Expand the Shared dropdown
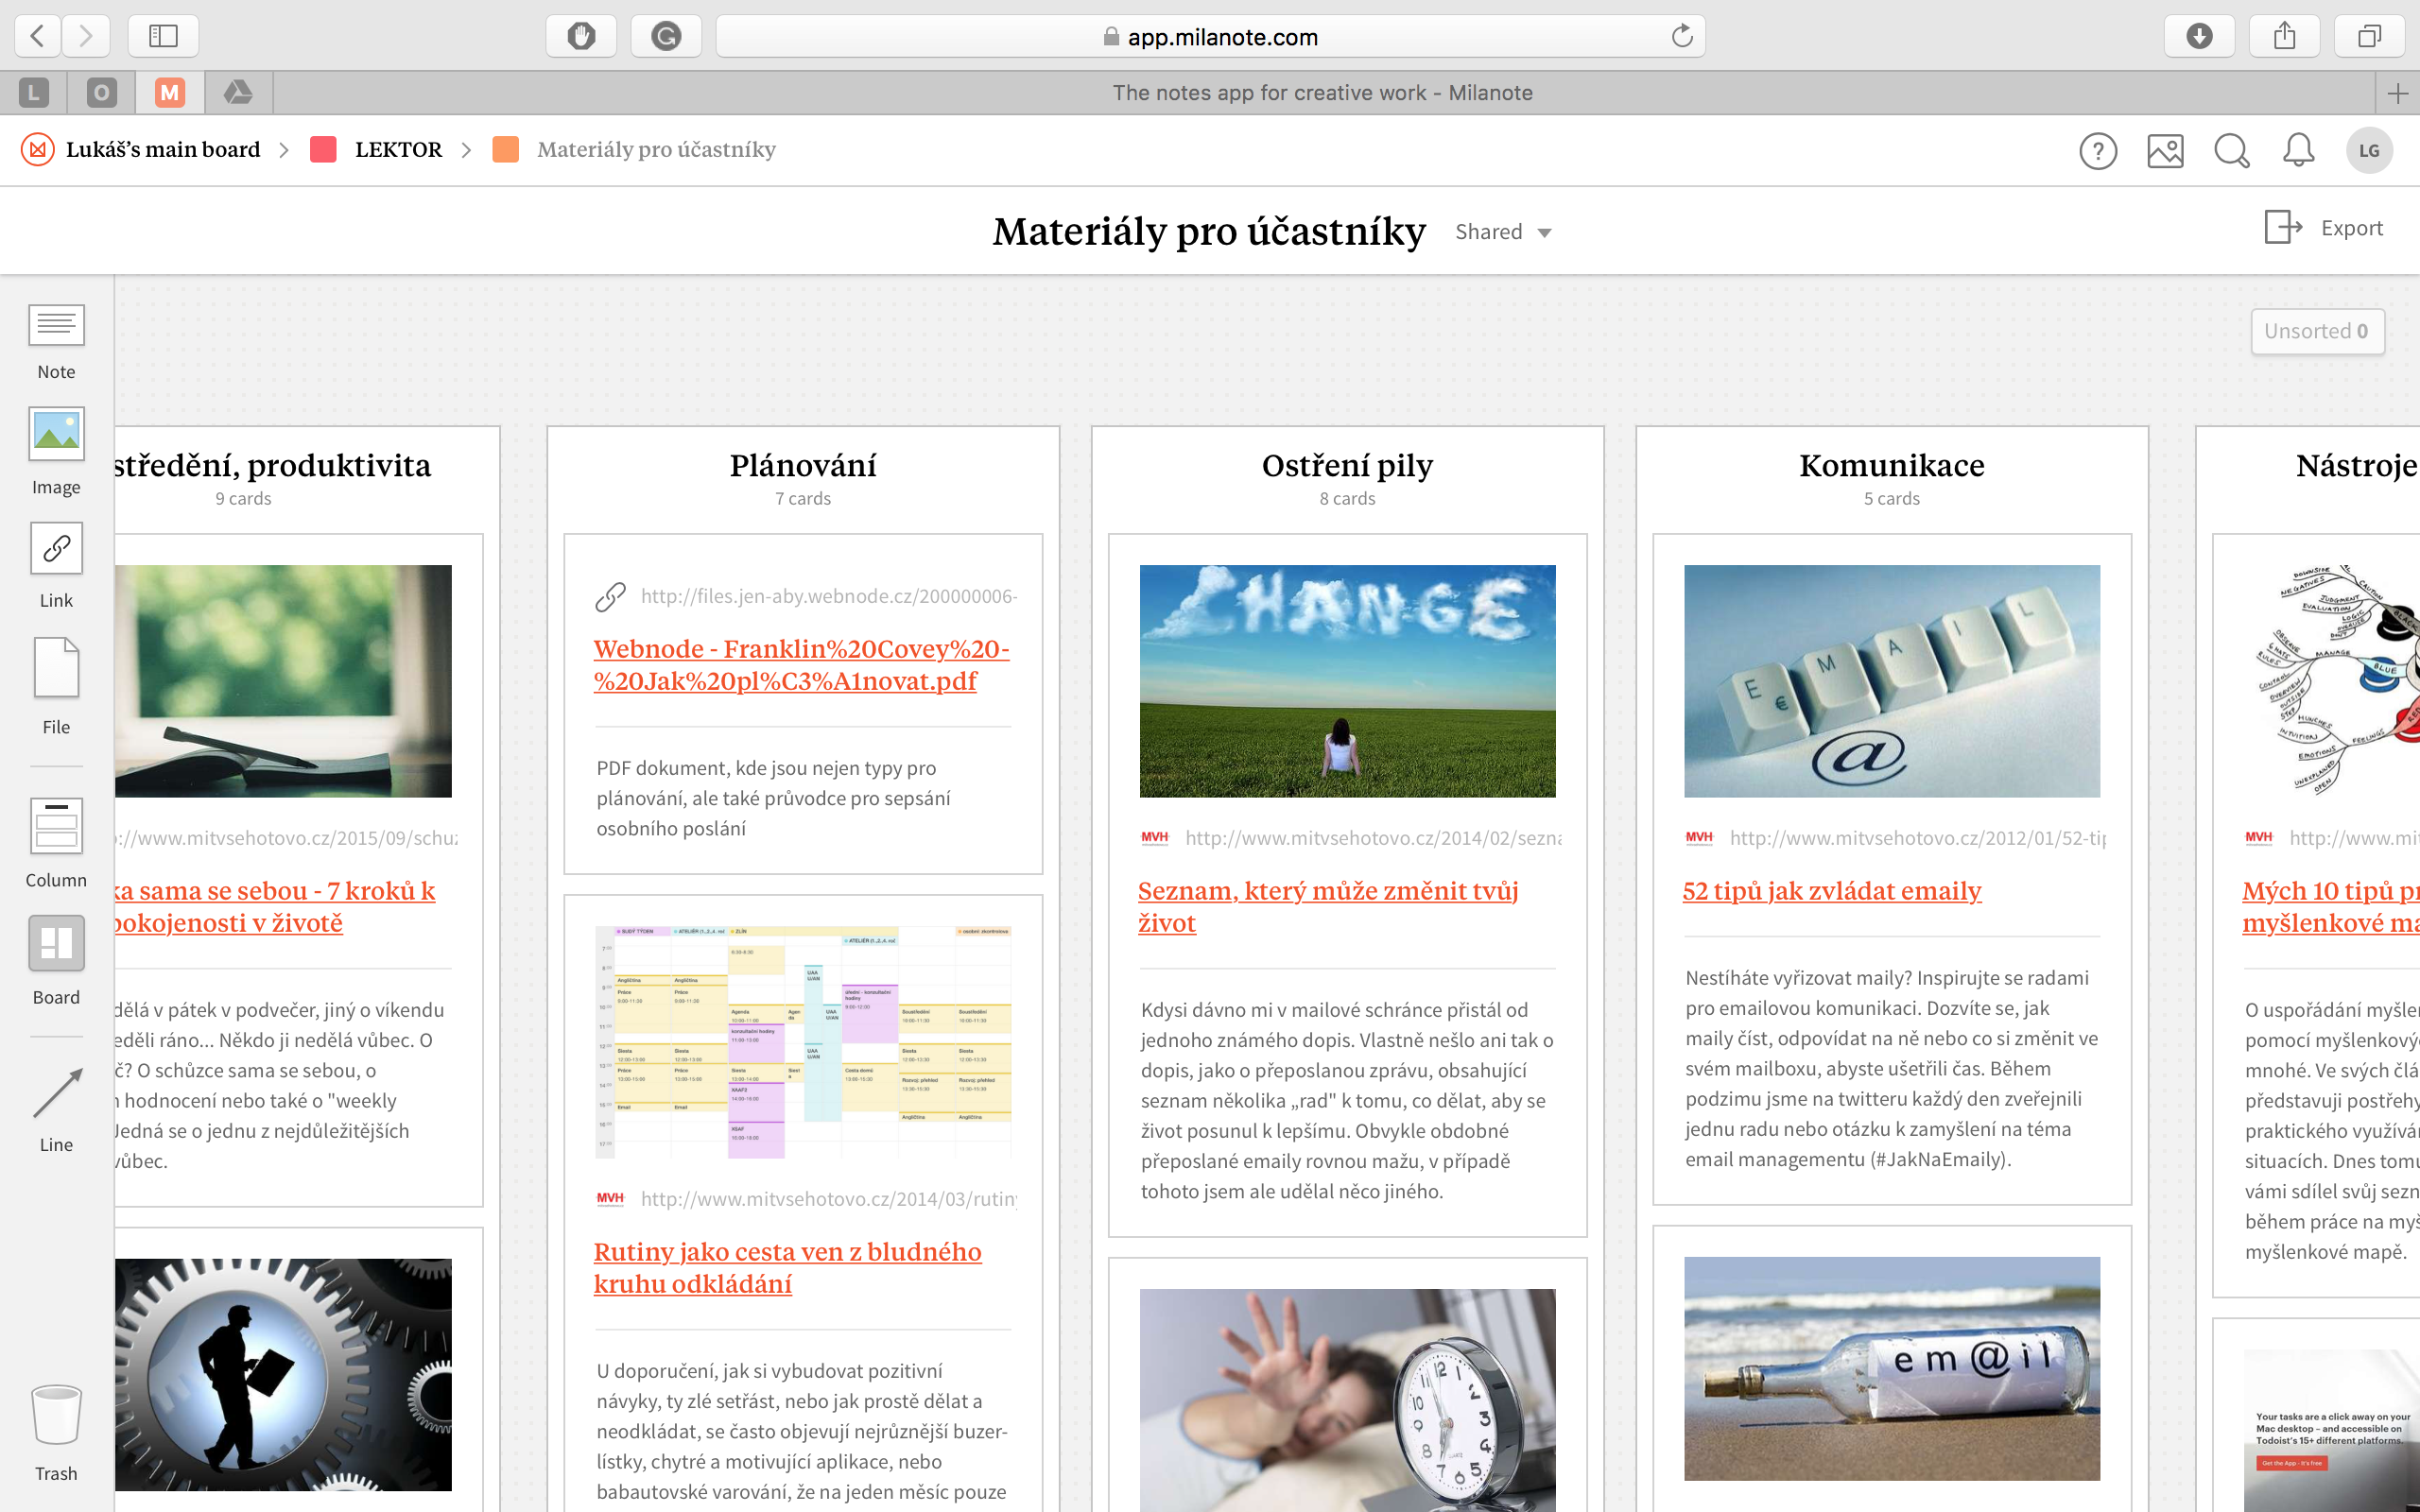This screenshot has height=1512, width=2420. 1503,232
